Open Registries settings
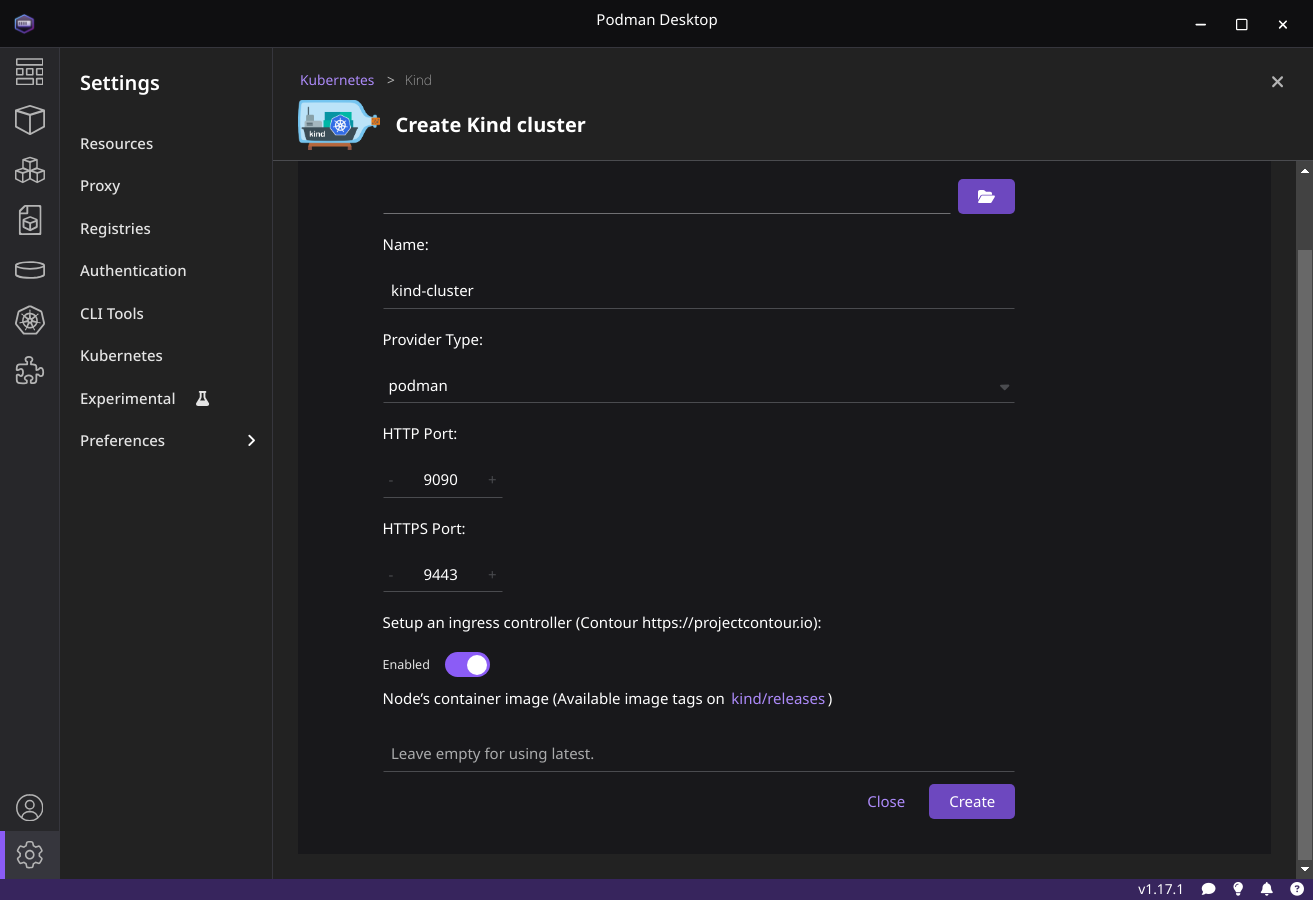Screen dimensions: 1313x900 click(x=115, y=228)
